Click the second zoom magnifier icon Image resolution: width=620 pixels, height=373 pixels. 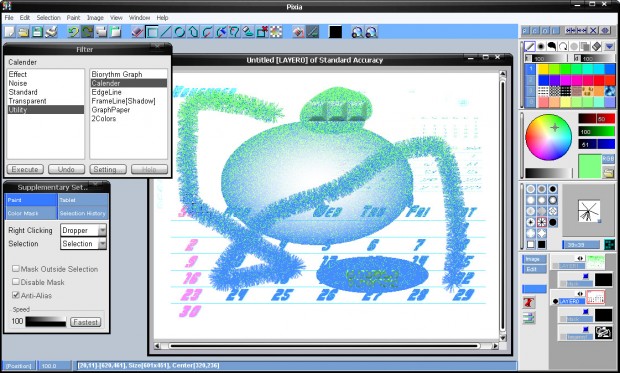[371, 32]
